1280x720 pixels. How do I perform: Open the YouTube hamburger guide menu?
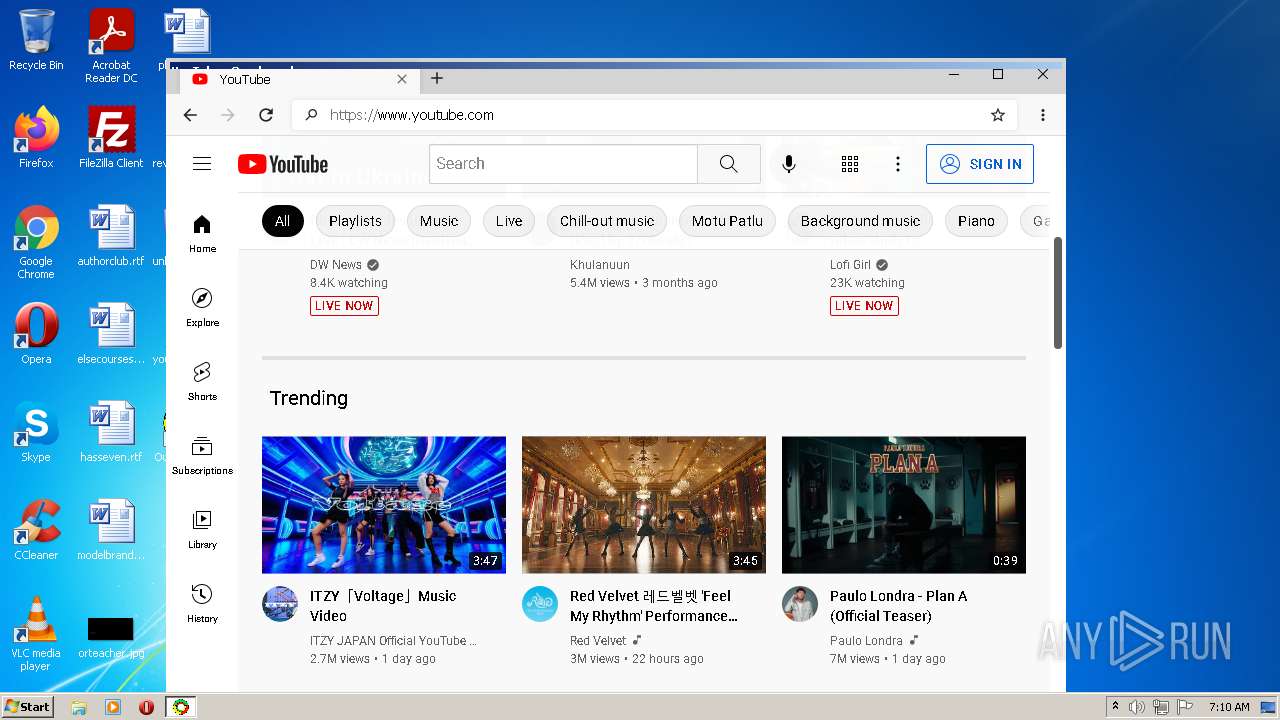[202, 164]
